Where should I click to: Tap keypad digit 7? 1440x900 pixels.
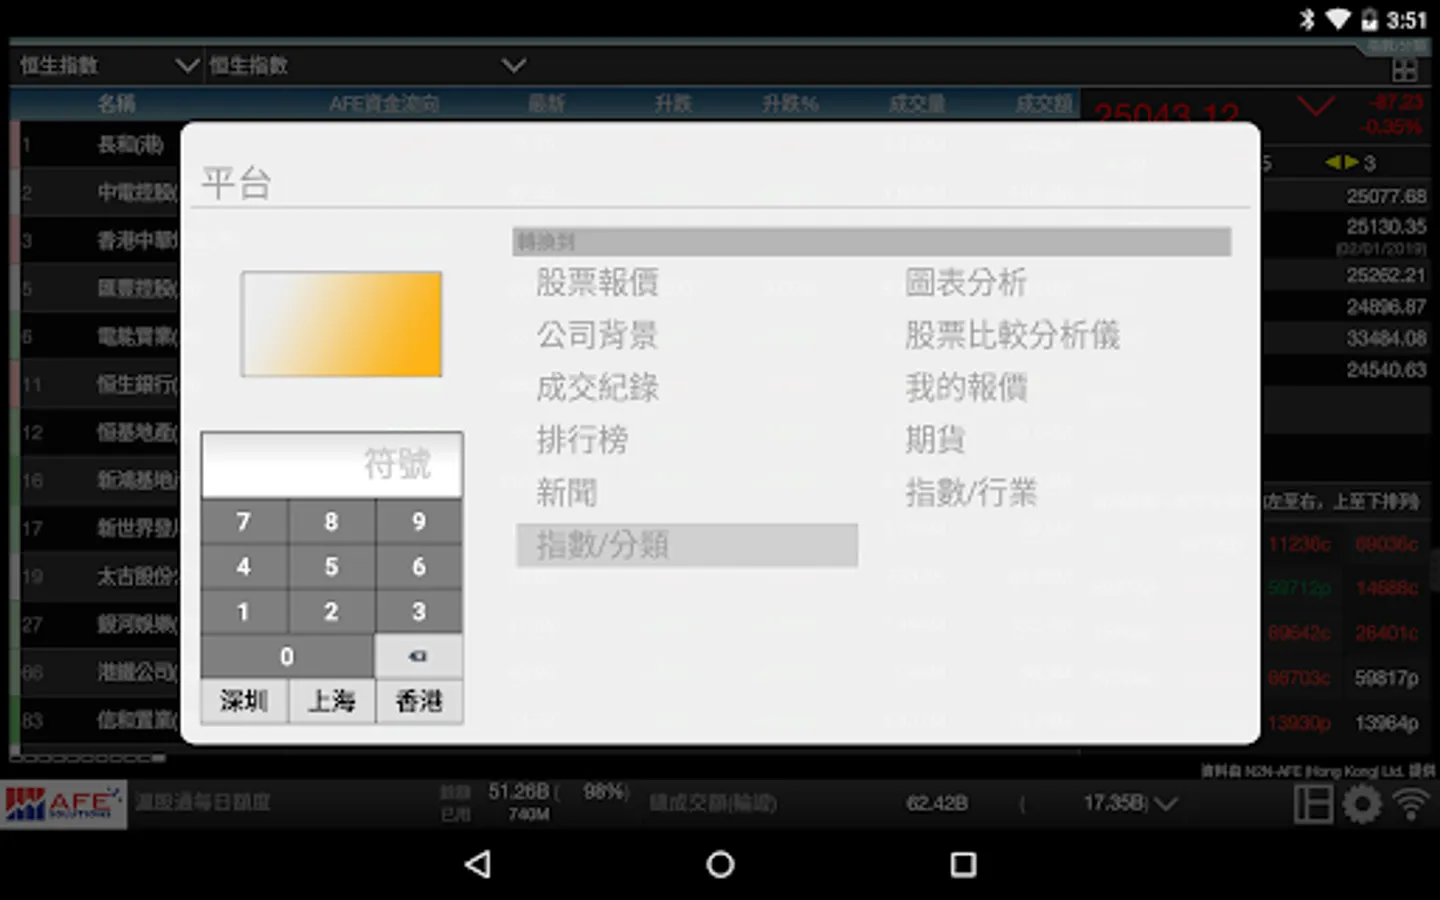pos(244,522)
